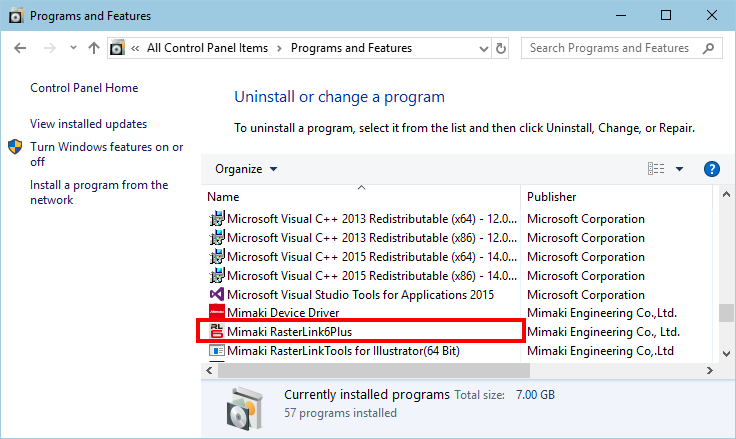Click the Visual Studio Tools program icon
Screen dimensions: 736x439
click(x=217, y=295)
